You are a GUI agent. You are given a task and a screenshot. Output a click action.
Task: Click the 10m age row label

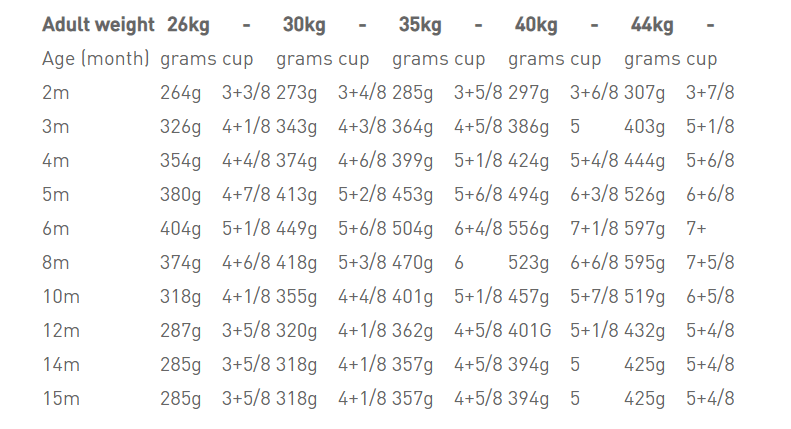point(60,296)
